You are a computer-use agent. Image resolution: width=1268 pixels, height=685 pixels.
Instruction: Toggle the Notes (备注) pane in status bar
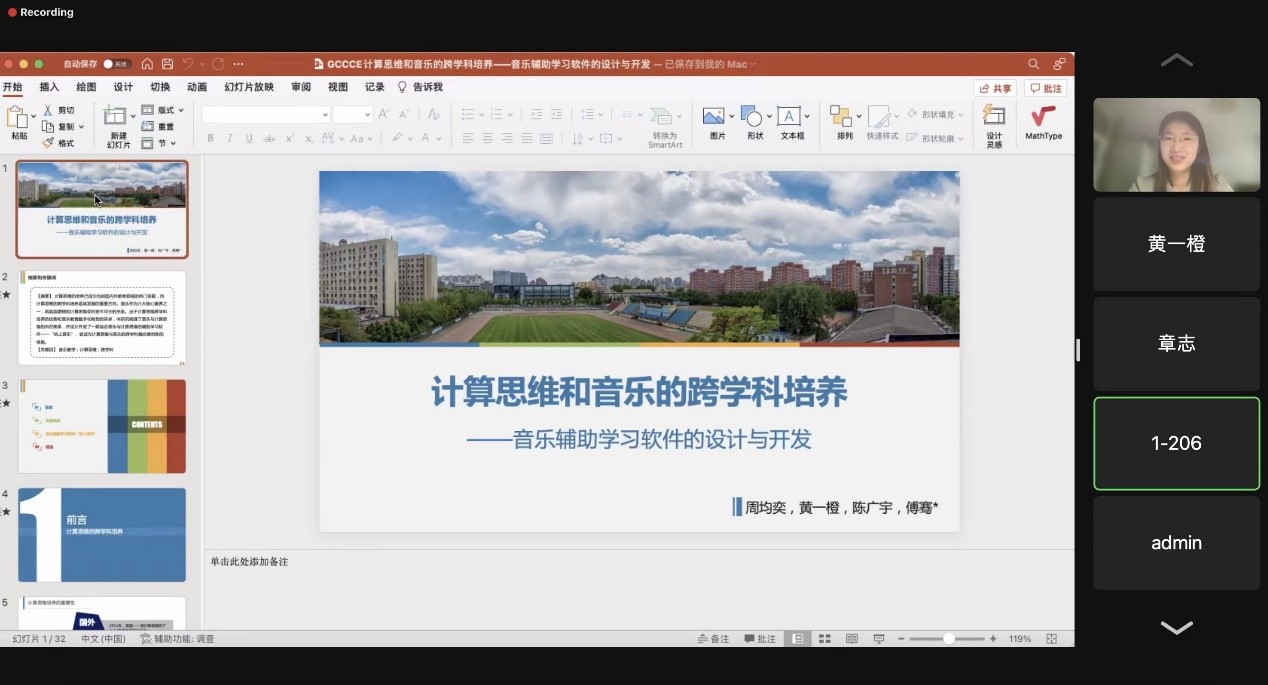713,639
